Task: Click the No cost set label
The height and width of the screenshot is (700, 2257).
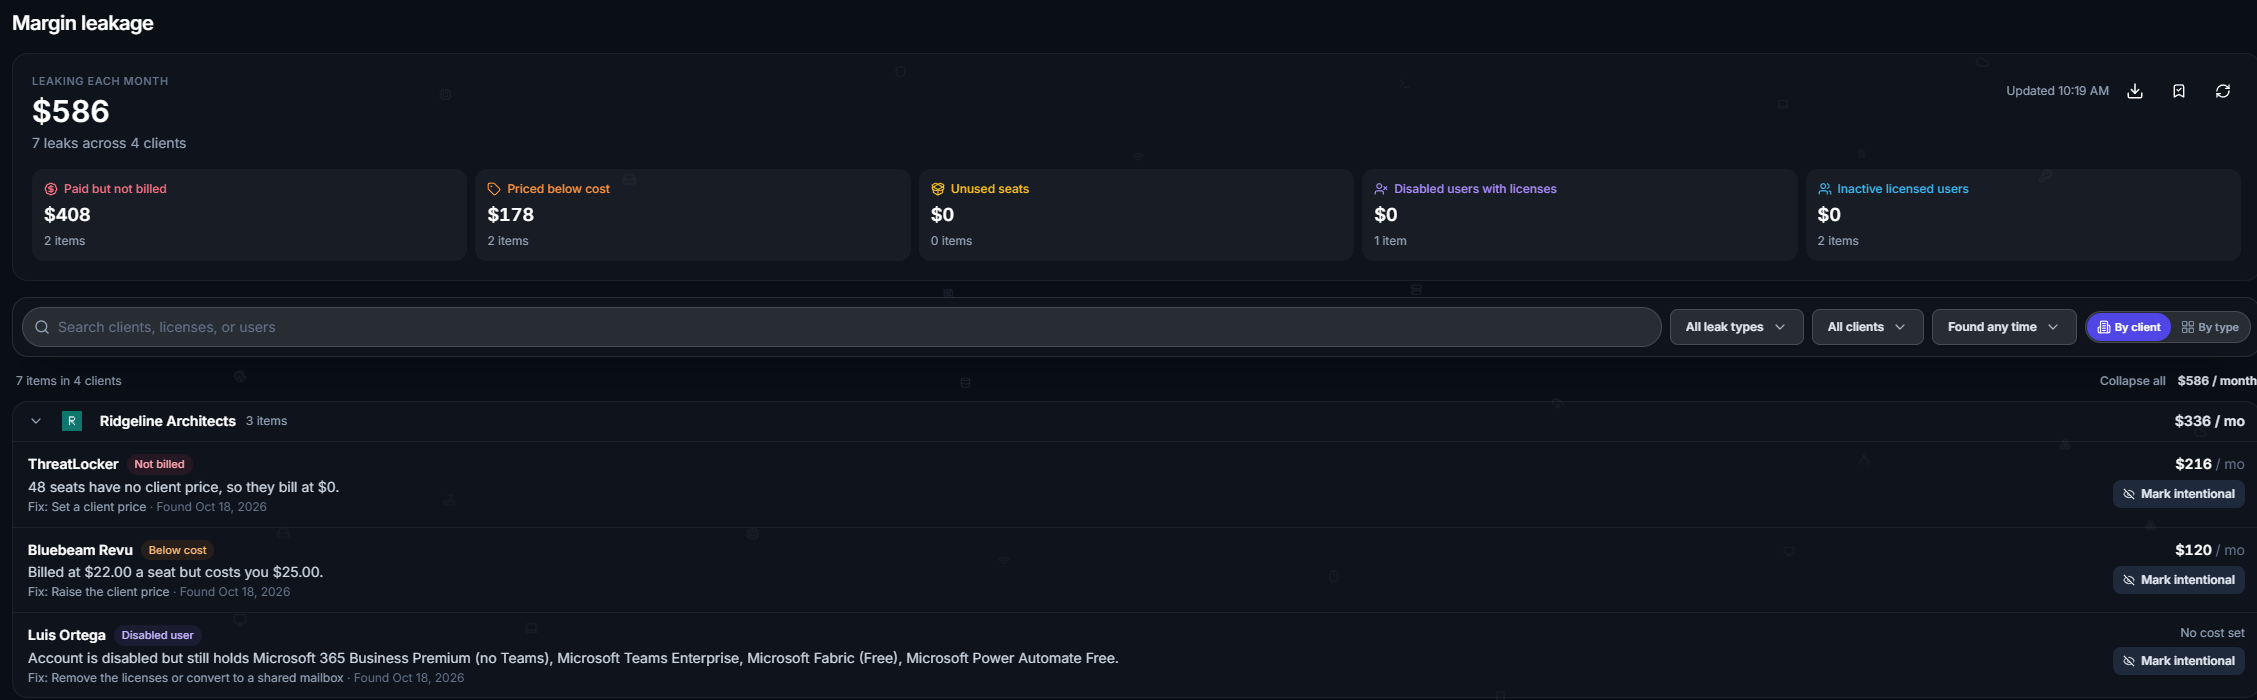Action: tap(2212, 633)
